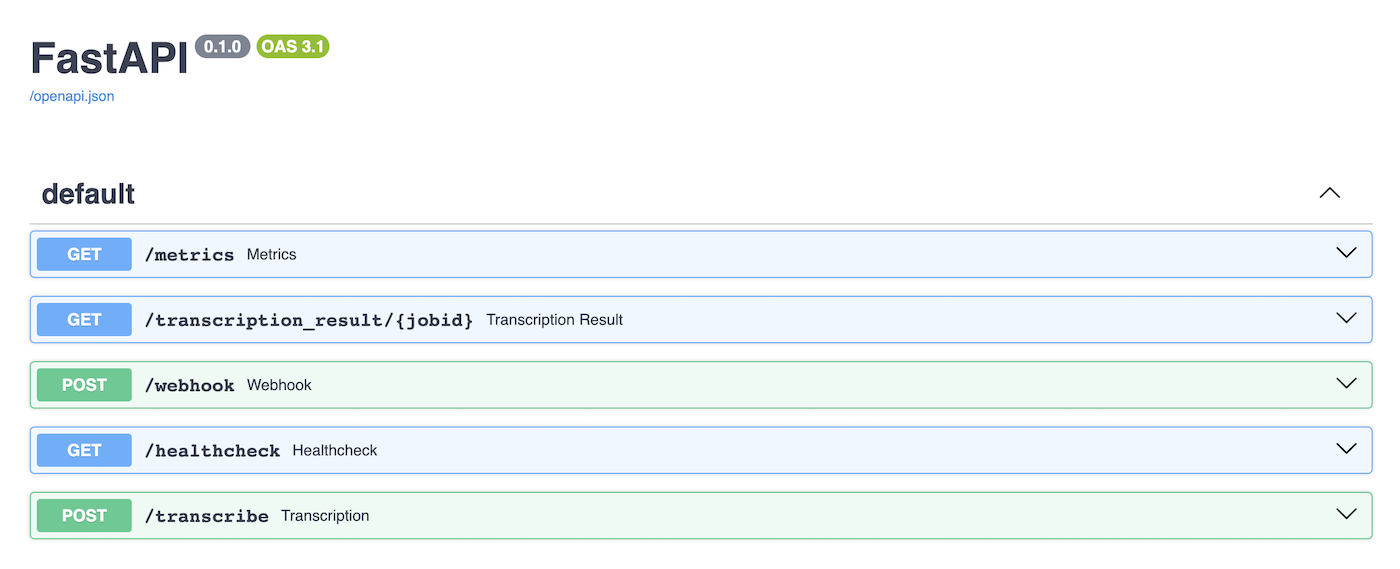Click the default section heading

(88, 194)
